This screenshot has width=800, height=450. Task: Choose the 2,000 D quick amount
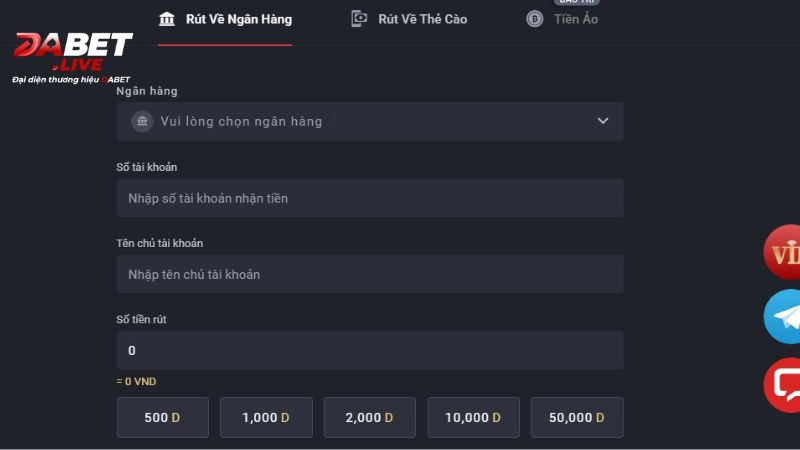click(x=370, y=417)
